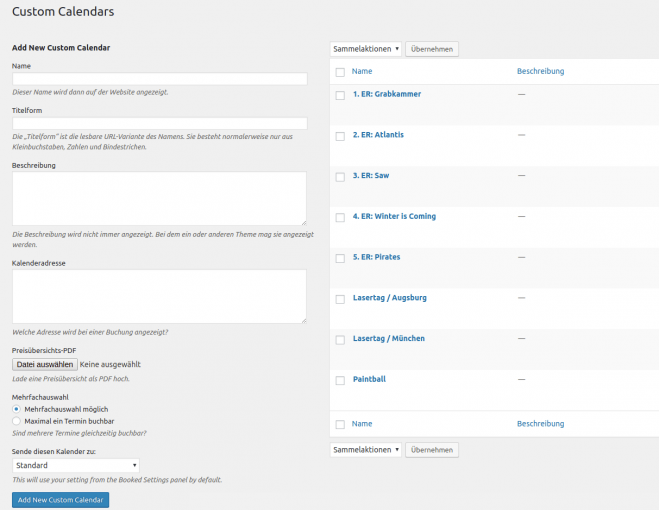Check the box next to 1. ER: Grabkammer
The height and width of the screenshot is (510, 659).
[340, 95]
